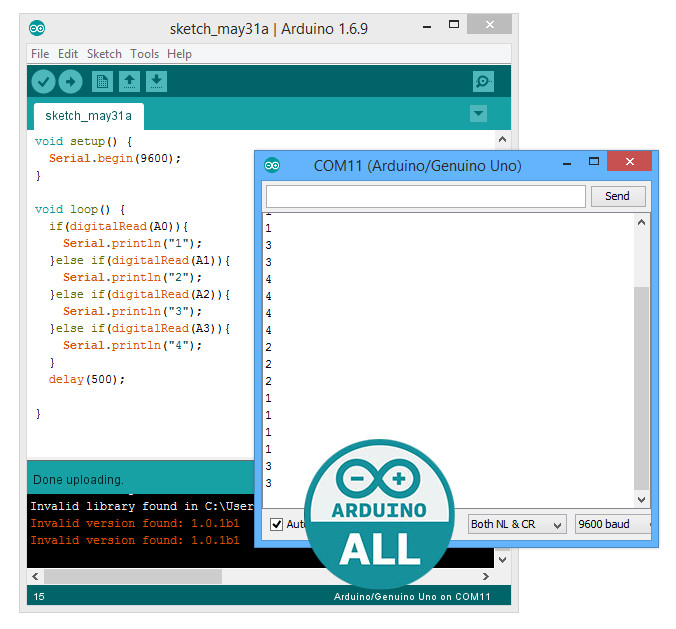Open a sketch with the Open icon

point(129,81)
